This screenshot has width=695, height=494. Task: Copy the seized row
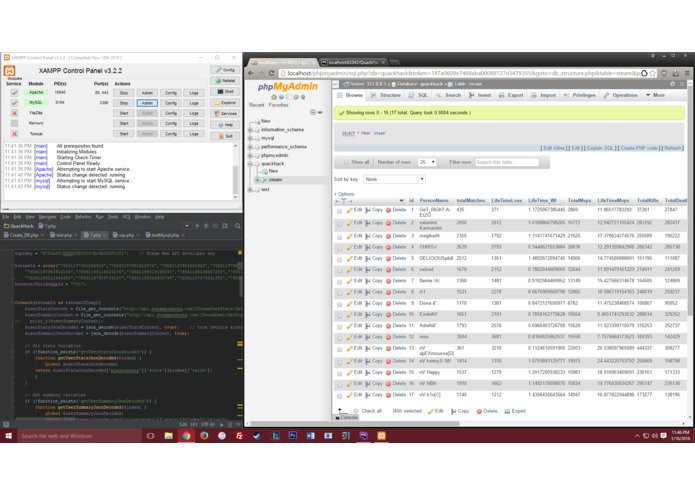pos(374,269)
